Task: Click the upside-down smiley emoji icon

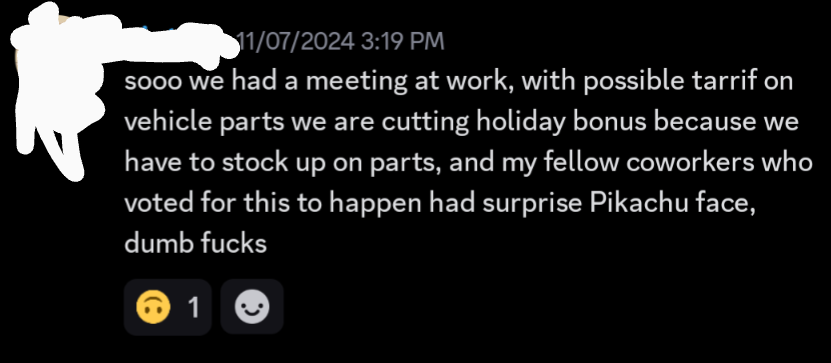Action: tap(153, 307)
